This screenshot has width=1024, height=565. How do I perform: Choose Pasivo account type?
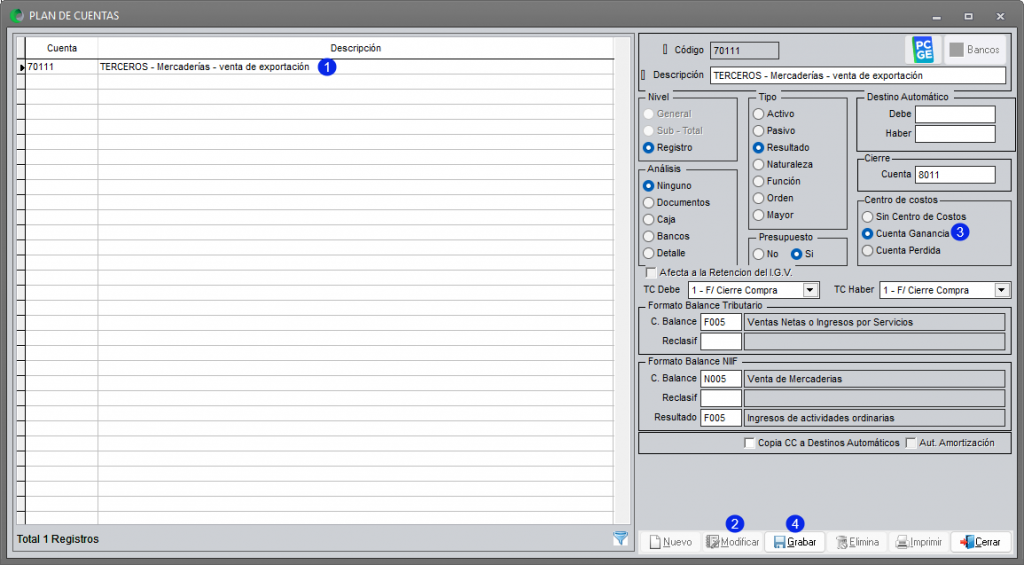click(758, 131)
